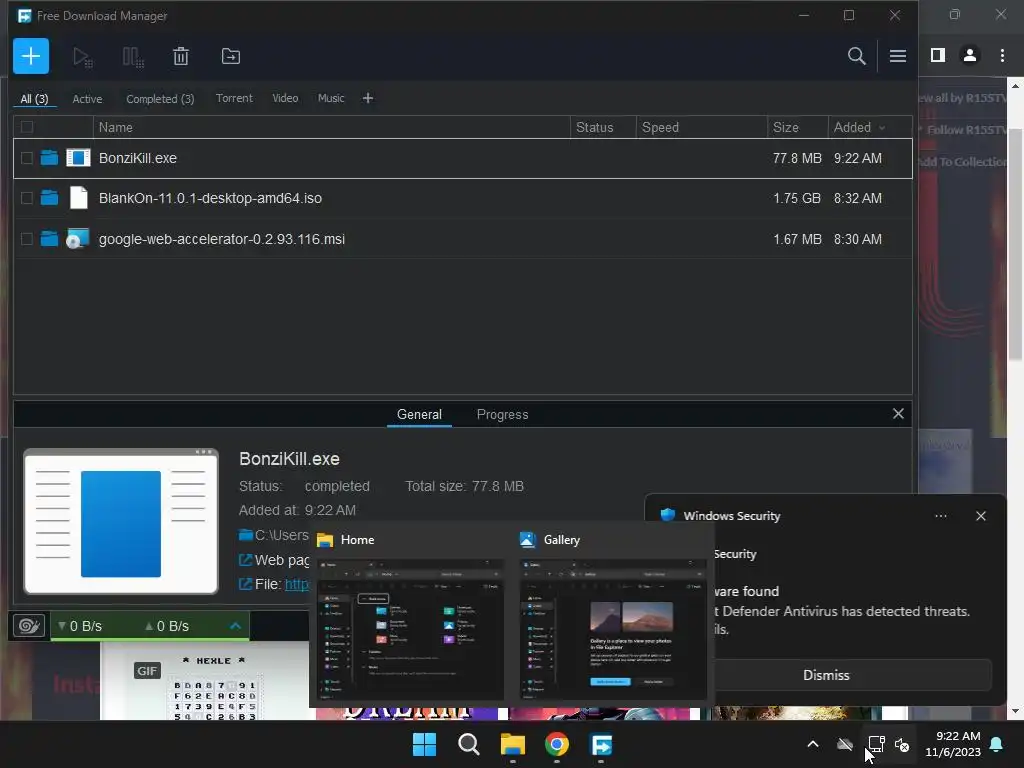Click the File http link in details
1024x768 pixels.
[x=297, y=584]
